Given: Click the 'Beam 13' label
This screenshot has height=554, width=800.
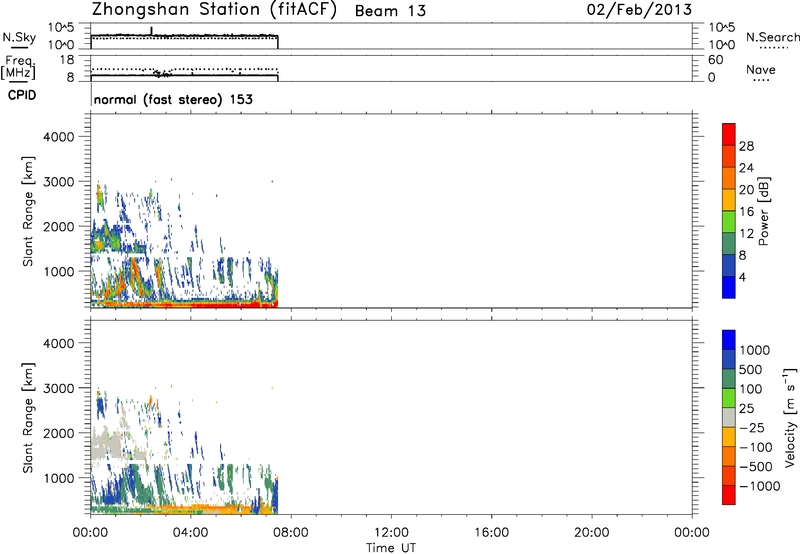Looking at the screenshot, I should pyautogui.click(x=390, y=11).
